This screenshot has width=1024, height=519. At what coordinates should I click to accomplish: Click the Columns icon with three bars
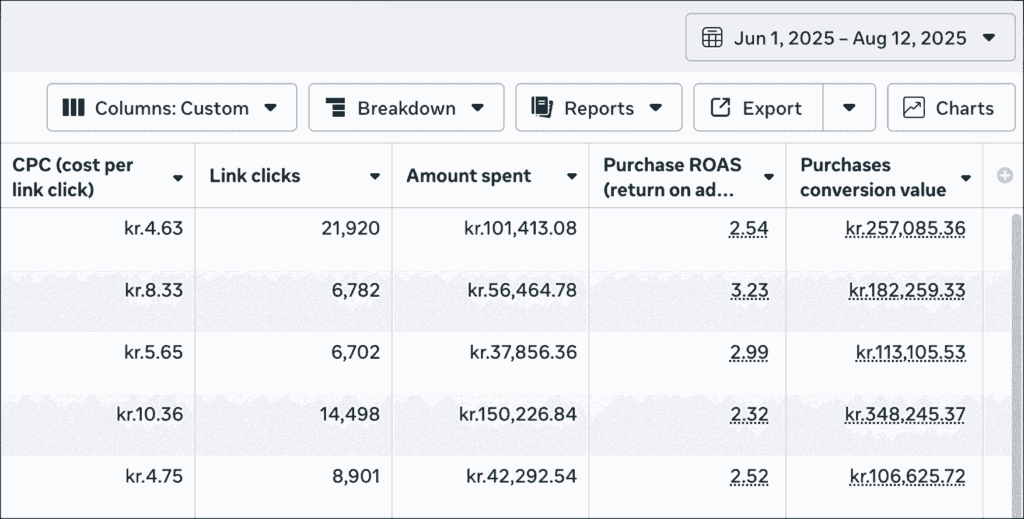73,108
